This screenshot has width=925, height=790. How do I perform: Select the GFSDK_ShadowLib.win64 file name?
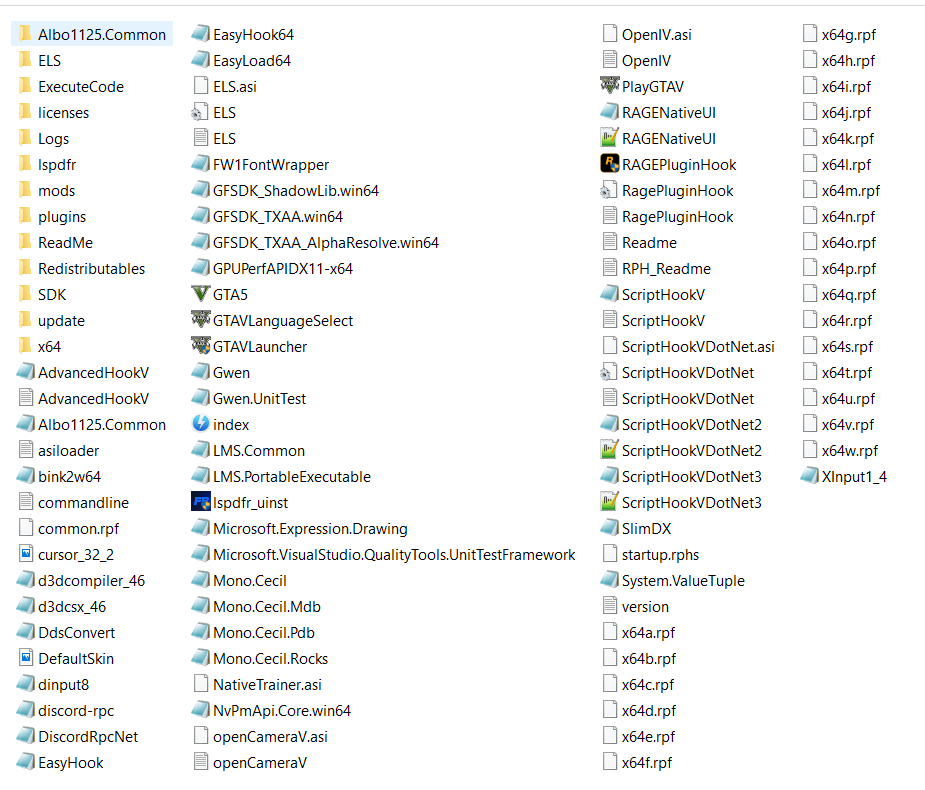(296, 191)
